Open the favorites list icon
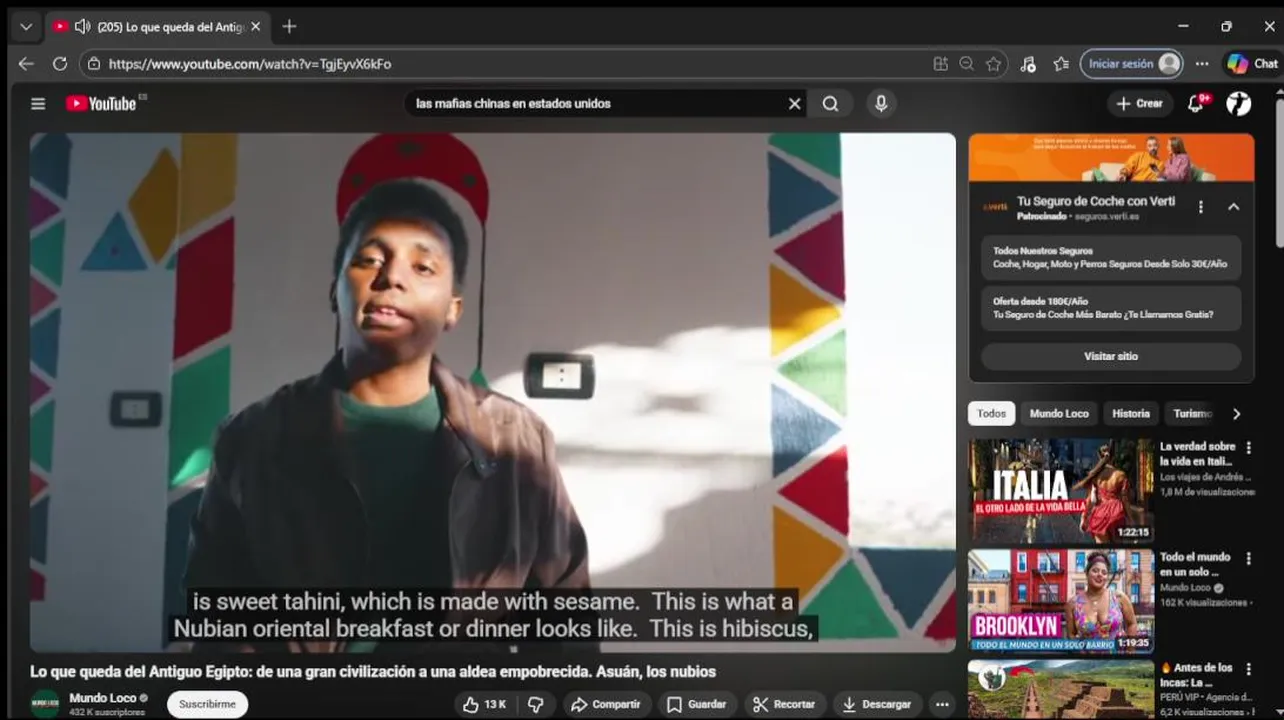 tap(1061, 64)
